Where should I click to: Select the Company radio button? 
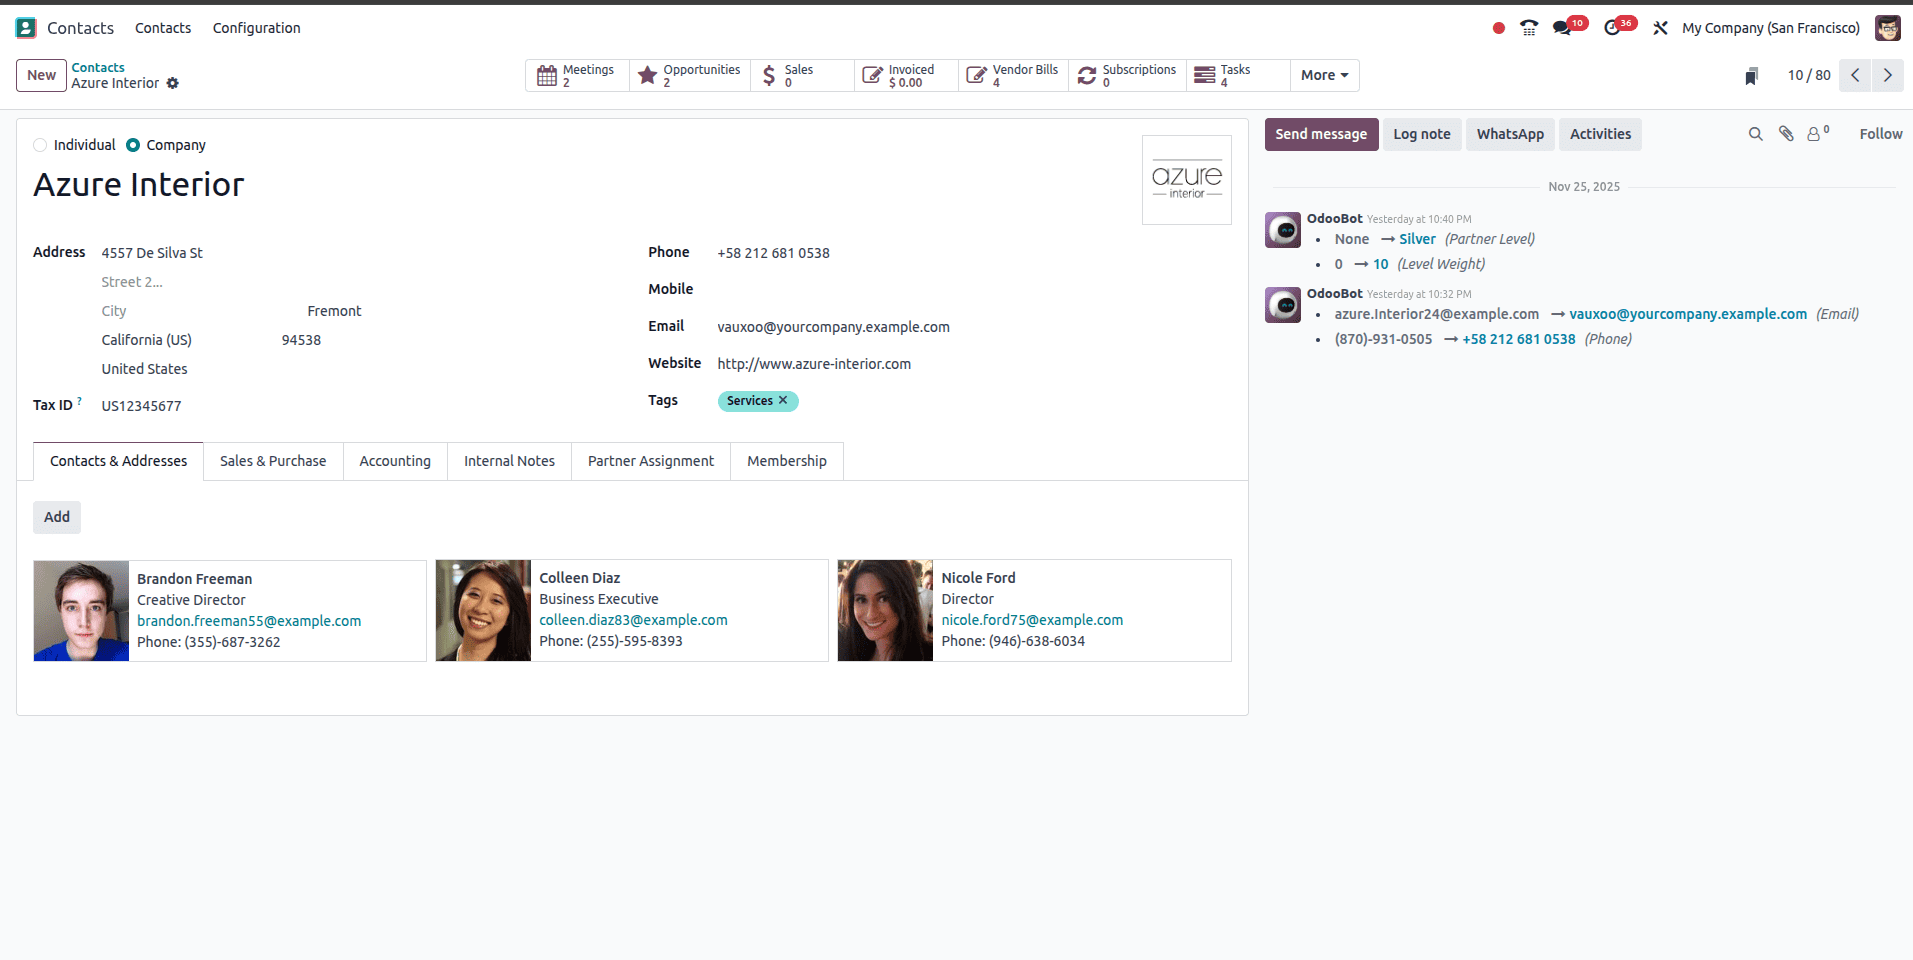pos(131,145)
